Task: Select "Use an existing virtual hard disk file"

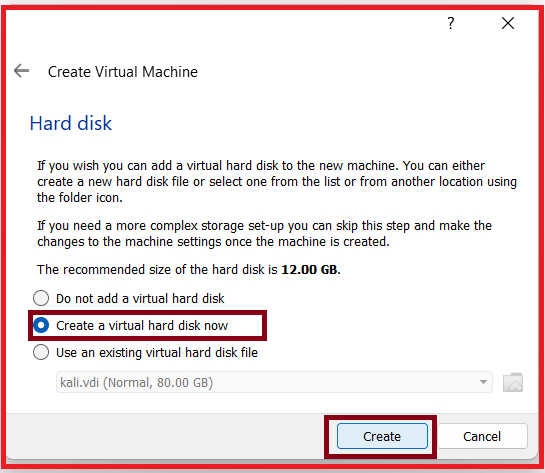Action: click(x=145, y=352)
